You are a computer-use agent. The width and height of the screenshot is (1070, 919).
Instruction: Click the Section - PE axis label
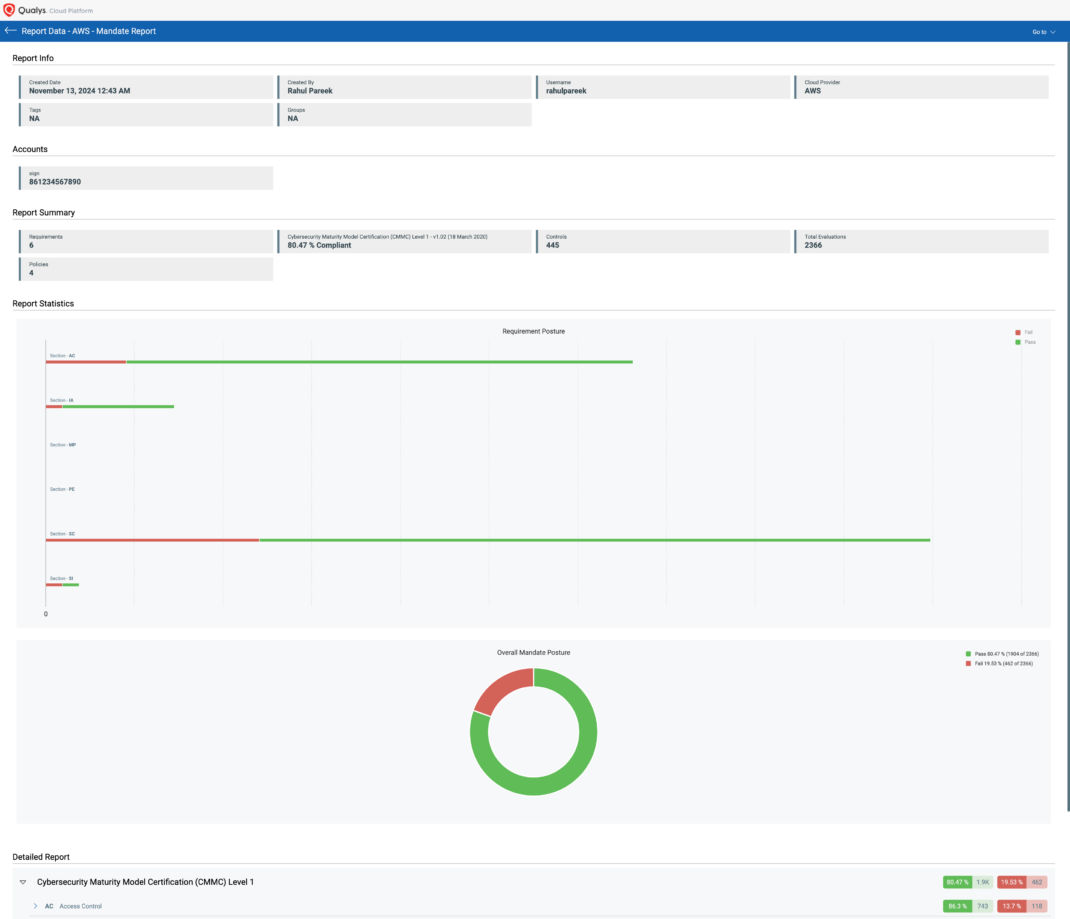click(x=62, y=489)
